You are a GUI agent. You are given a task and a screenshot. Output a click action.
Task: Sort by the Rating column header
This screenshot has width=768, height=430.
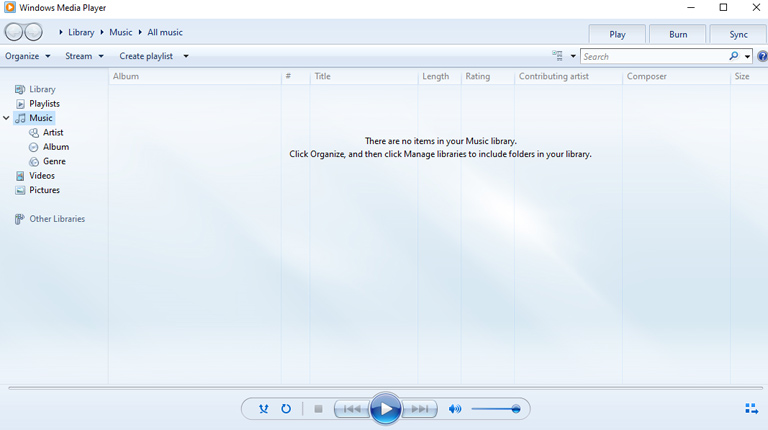(x=488, y=76)
